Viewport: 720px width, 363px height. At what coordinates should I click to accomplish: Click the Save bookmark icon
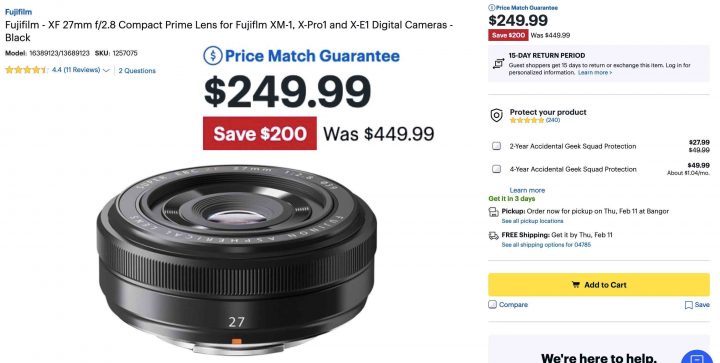tap(688, 305)
